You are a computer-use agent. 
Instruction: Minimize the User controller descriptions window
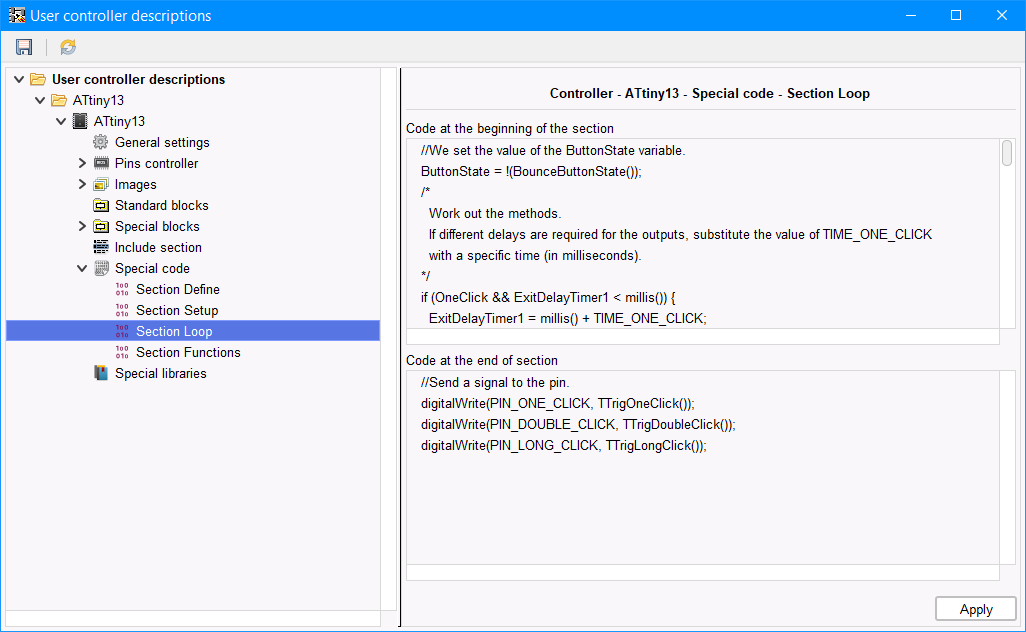click(x=911, y=15)
